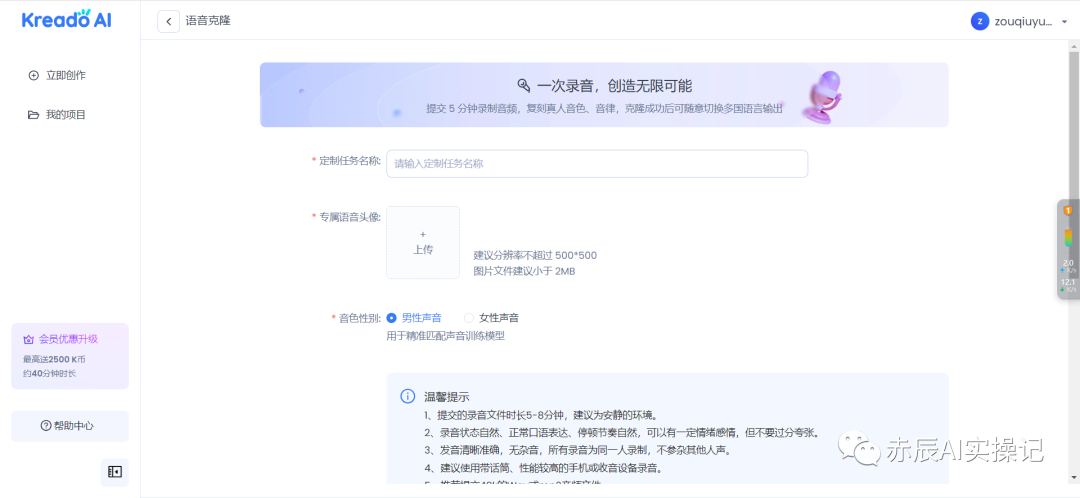The width and height of the screenshot is (1080, 498).
Task: Click the info icon beside 温馨提示
Action: click(408, 397)
